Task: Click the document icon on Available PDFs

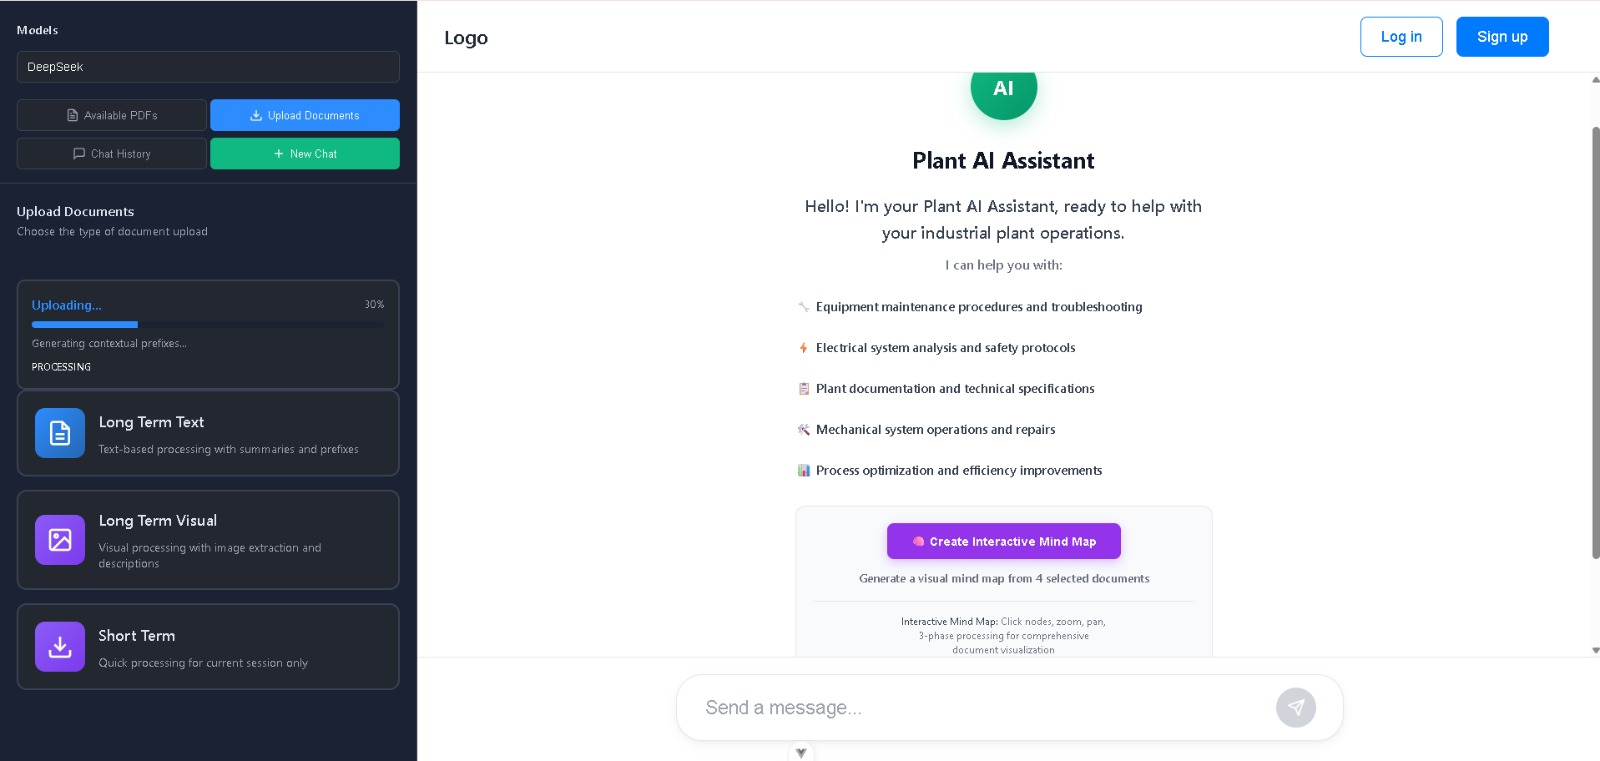Action: [x=72, y=115]
